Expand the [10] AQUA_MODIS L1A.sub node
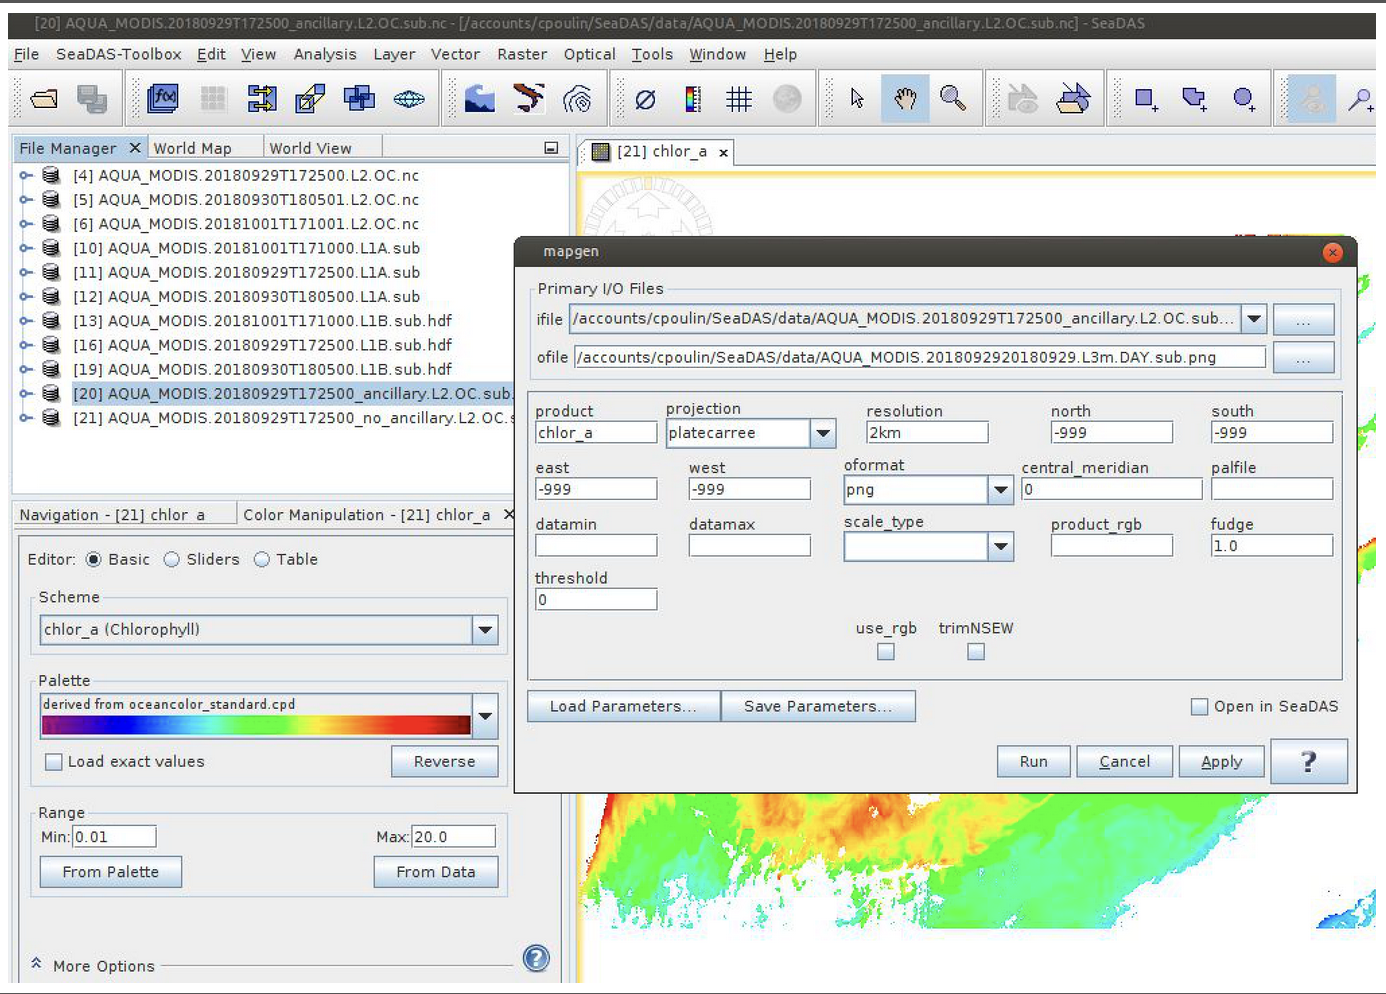 (26, 248)
